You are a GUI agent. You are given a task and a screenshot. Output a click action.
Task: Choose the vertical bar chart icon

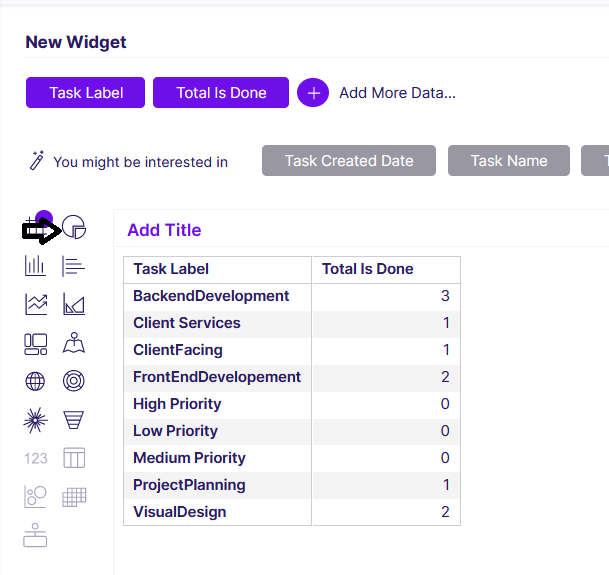coord(35,266)
